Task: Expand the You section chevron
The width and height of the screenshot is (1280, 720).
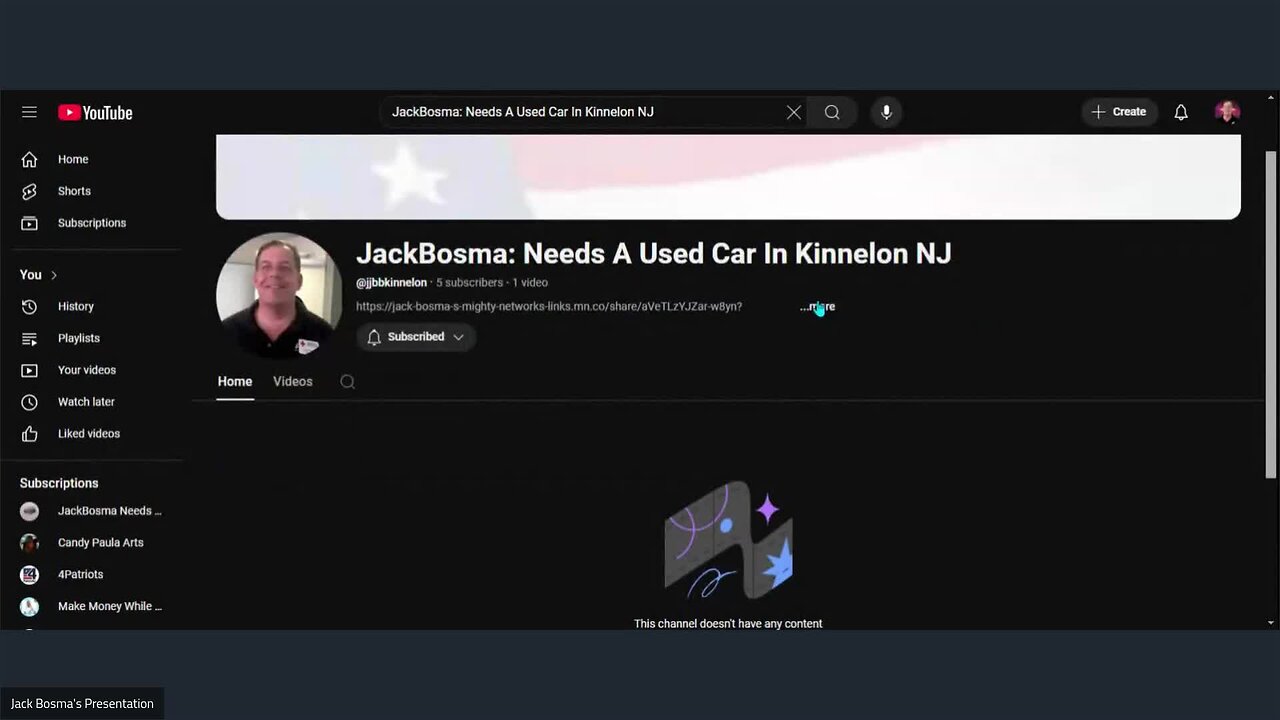Action: [54, 275]
